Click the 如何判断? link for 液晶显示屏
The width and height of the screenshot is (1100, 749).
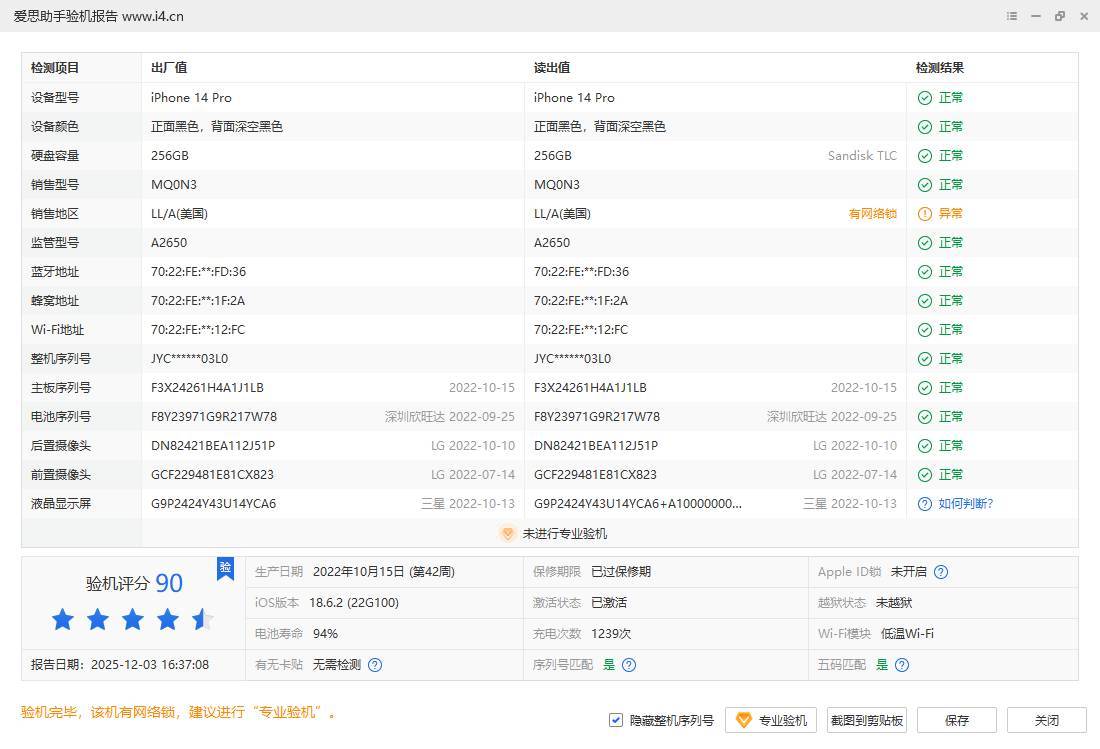(x=965, y=504)
